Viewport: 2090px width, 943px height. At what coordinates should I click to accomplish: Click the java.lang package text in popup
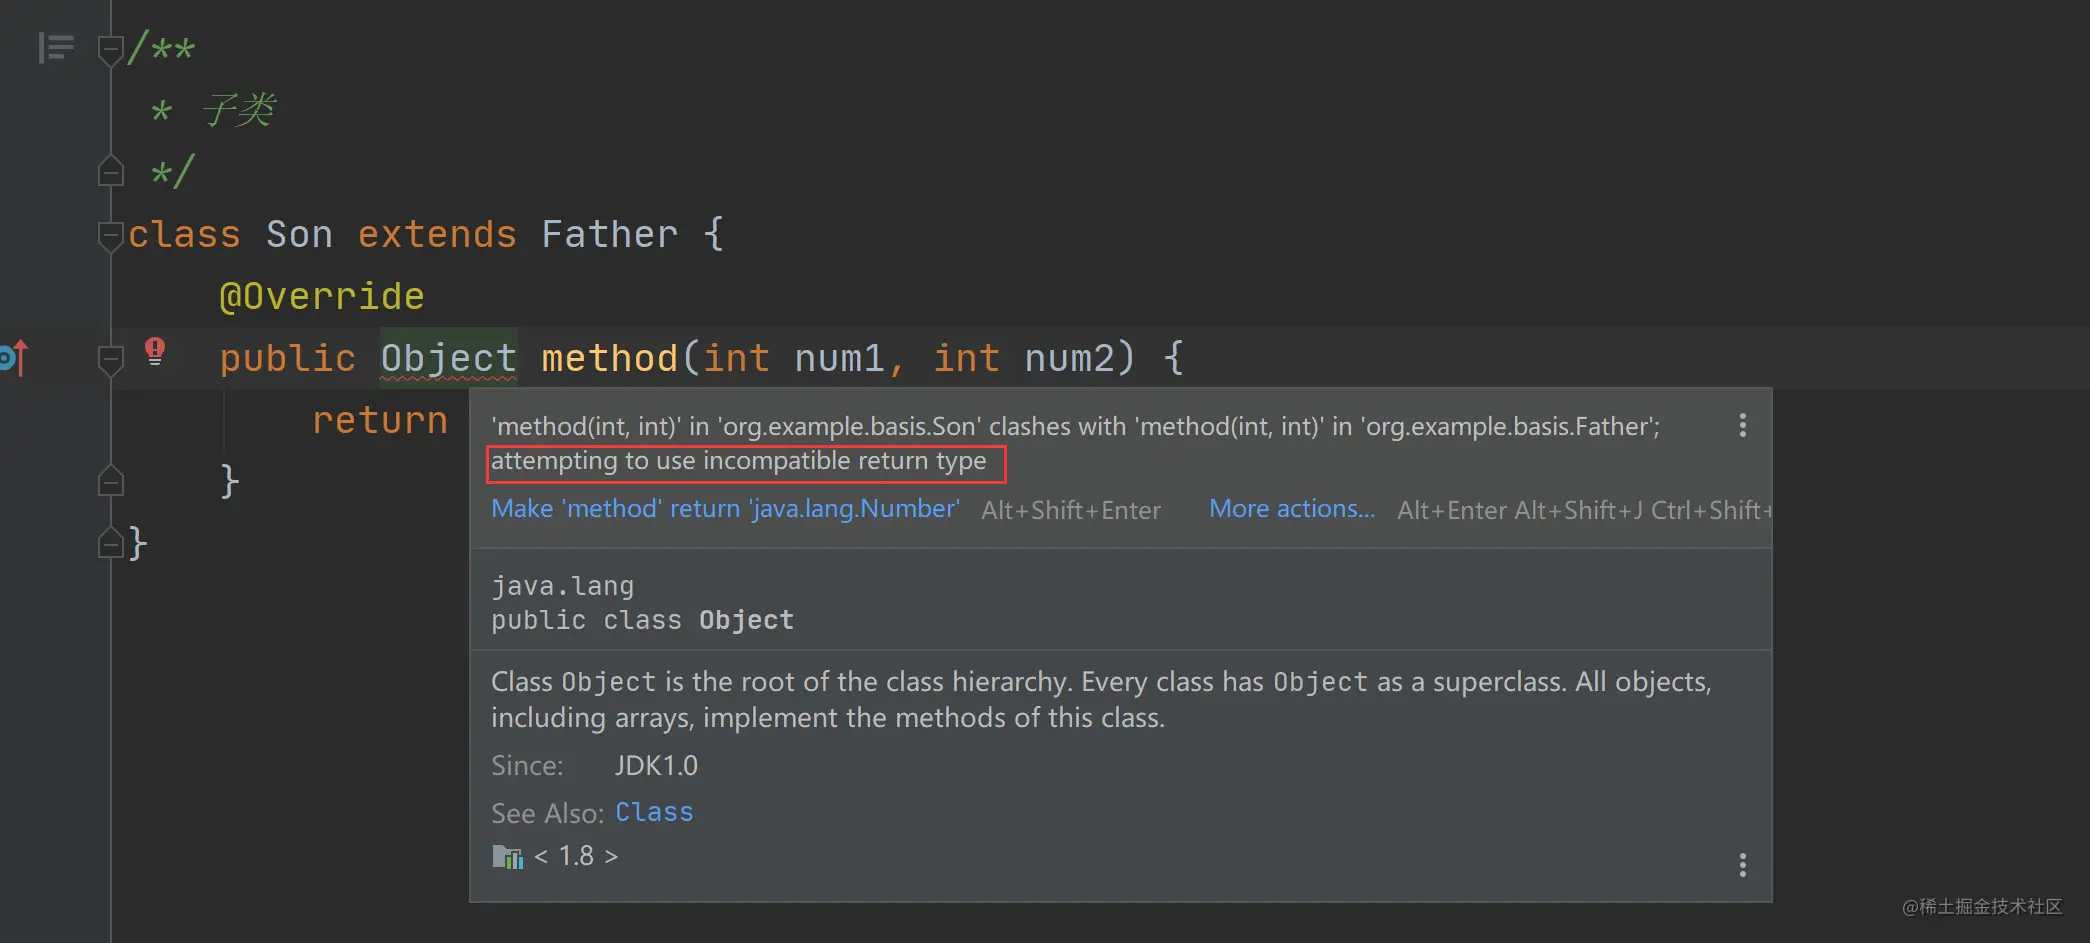(x=563, y=586)
